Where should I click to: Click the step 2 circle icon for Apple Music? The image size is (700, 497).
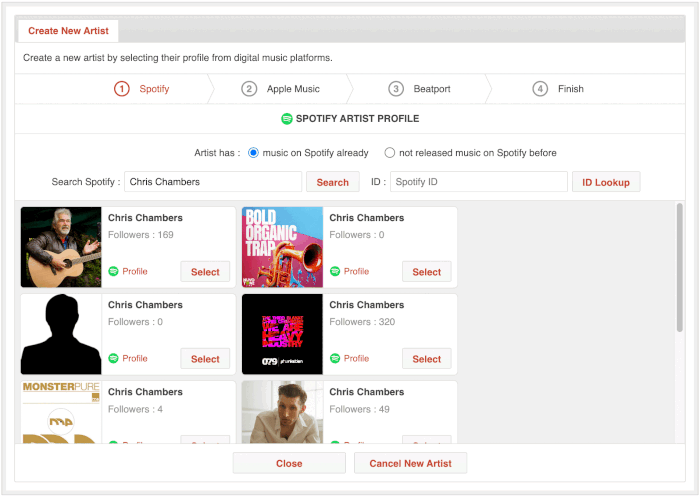coord(249,89)
